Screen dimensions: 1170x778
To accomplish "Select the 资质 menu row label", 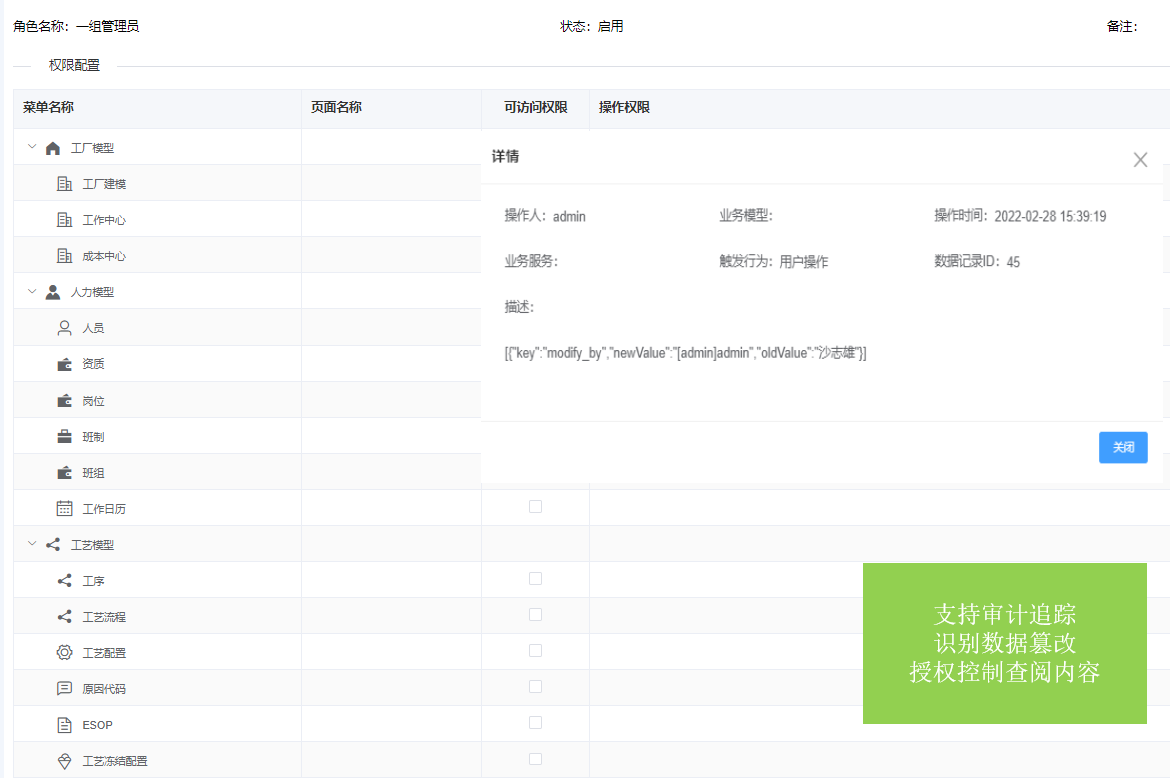I will coord(93,364).
